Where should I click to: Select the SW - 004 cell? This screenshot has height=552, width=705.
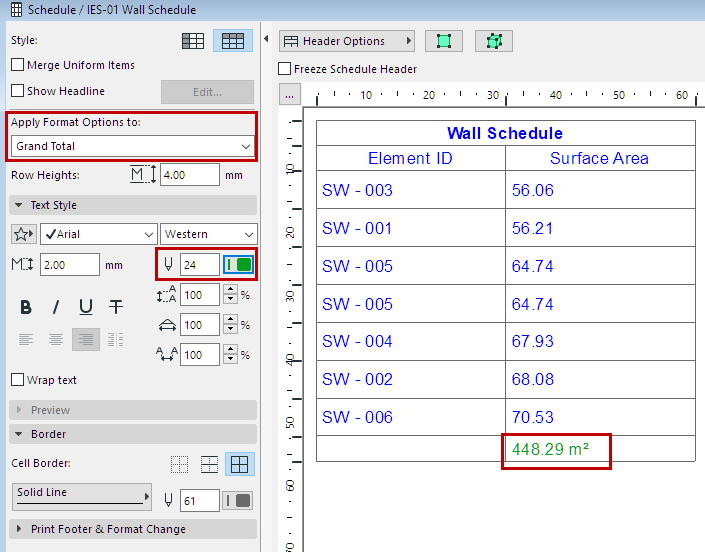(411, 341)
